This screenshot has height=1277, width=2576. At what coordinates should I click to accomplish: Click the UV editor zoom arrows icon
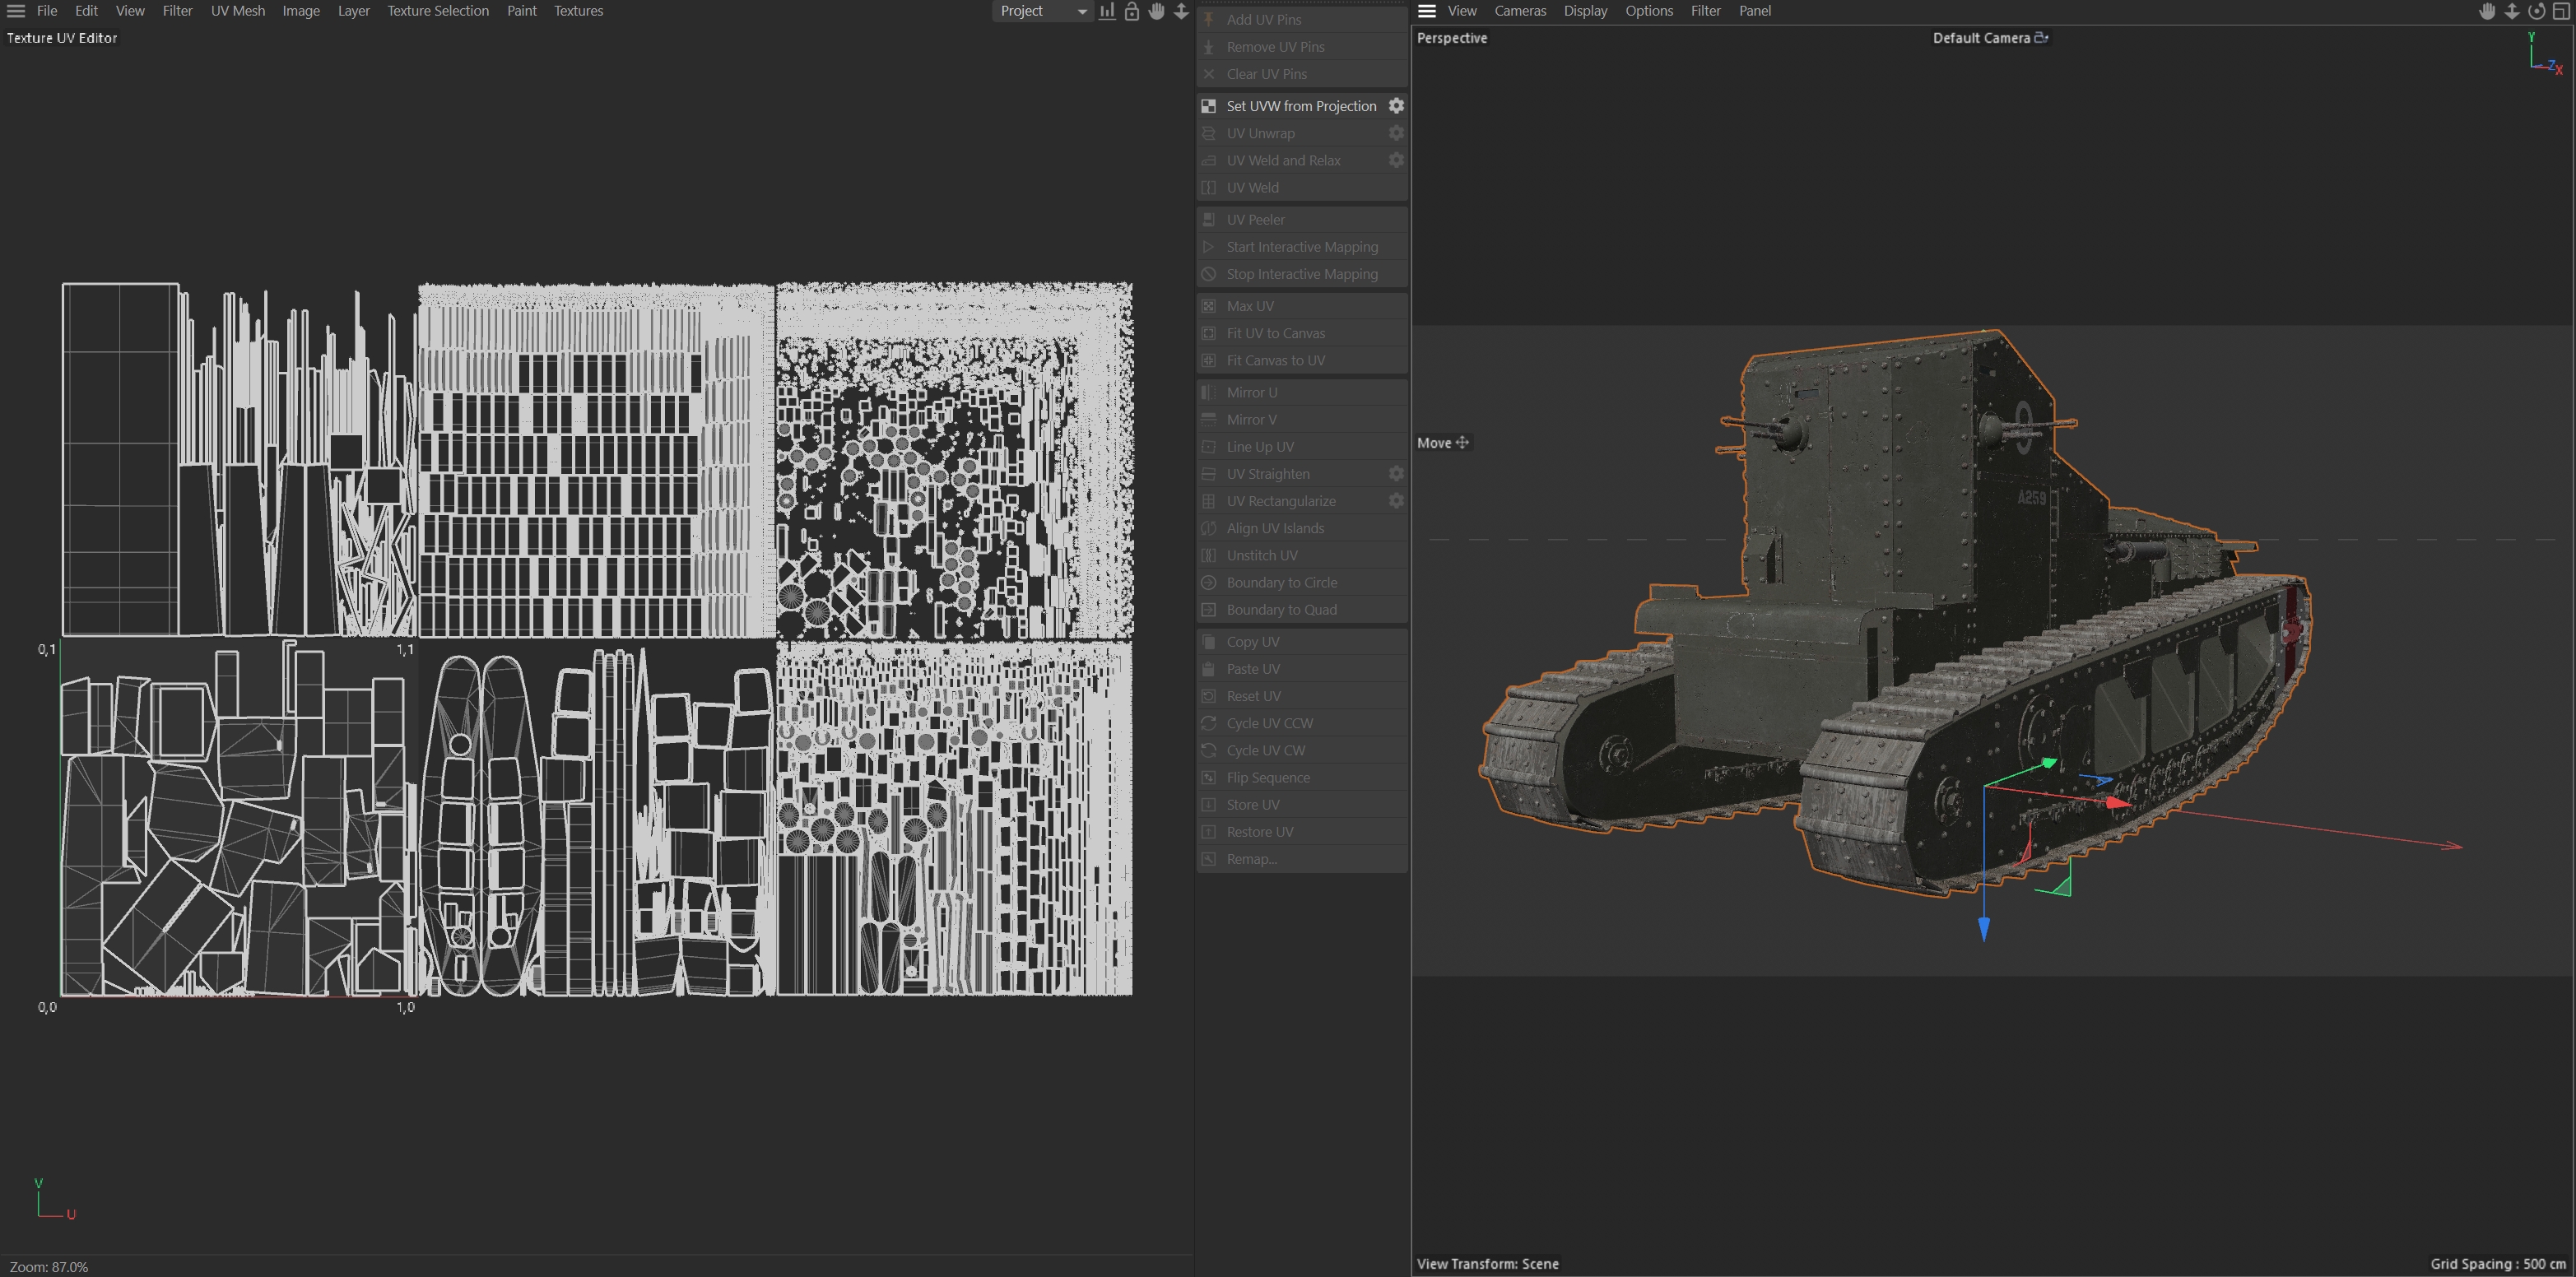[x=1181, y=11]
